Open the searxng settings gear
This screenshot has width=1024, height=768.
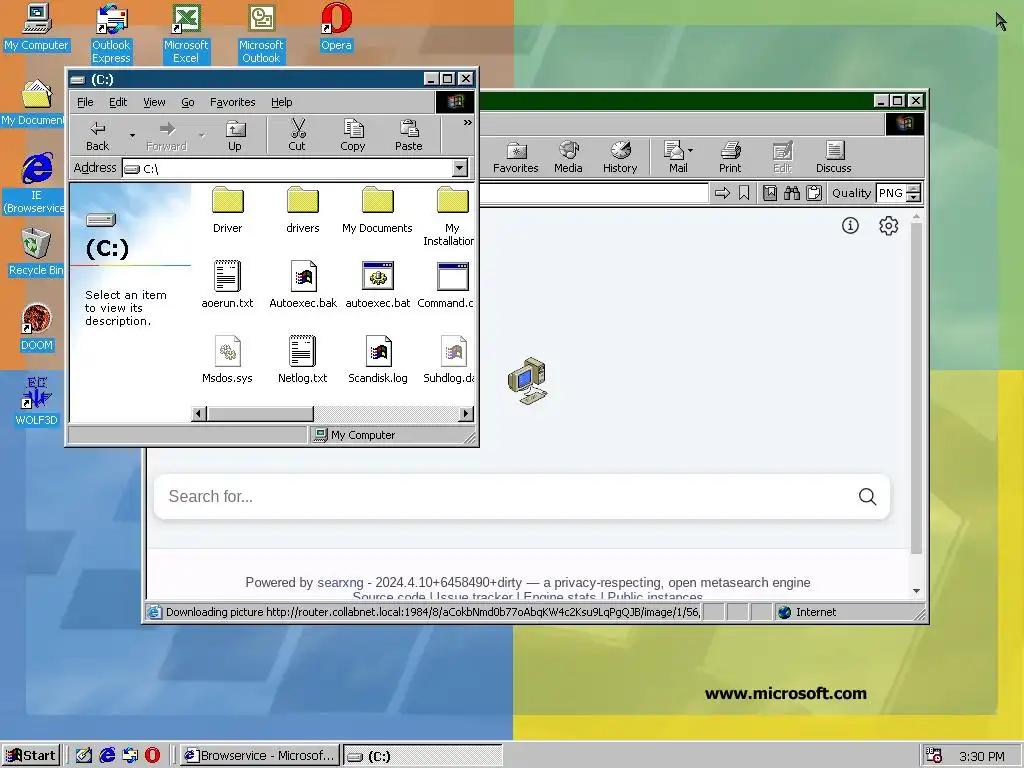[888, 225]
